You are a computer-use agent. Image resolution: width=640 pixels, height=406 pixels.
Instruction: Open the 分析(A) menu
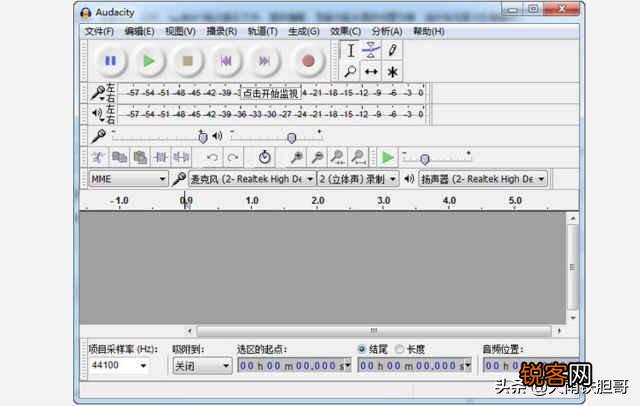click(x=387, y=31)
